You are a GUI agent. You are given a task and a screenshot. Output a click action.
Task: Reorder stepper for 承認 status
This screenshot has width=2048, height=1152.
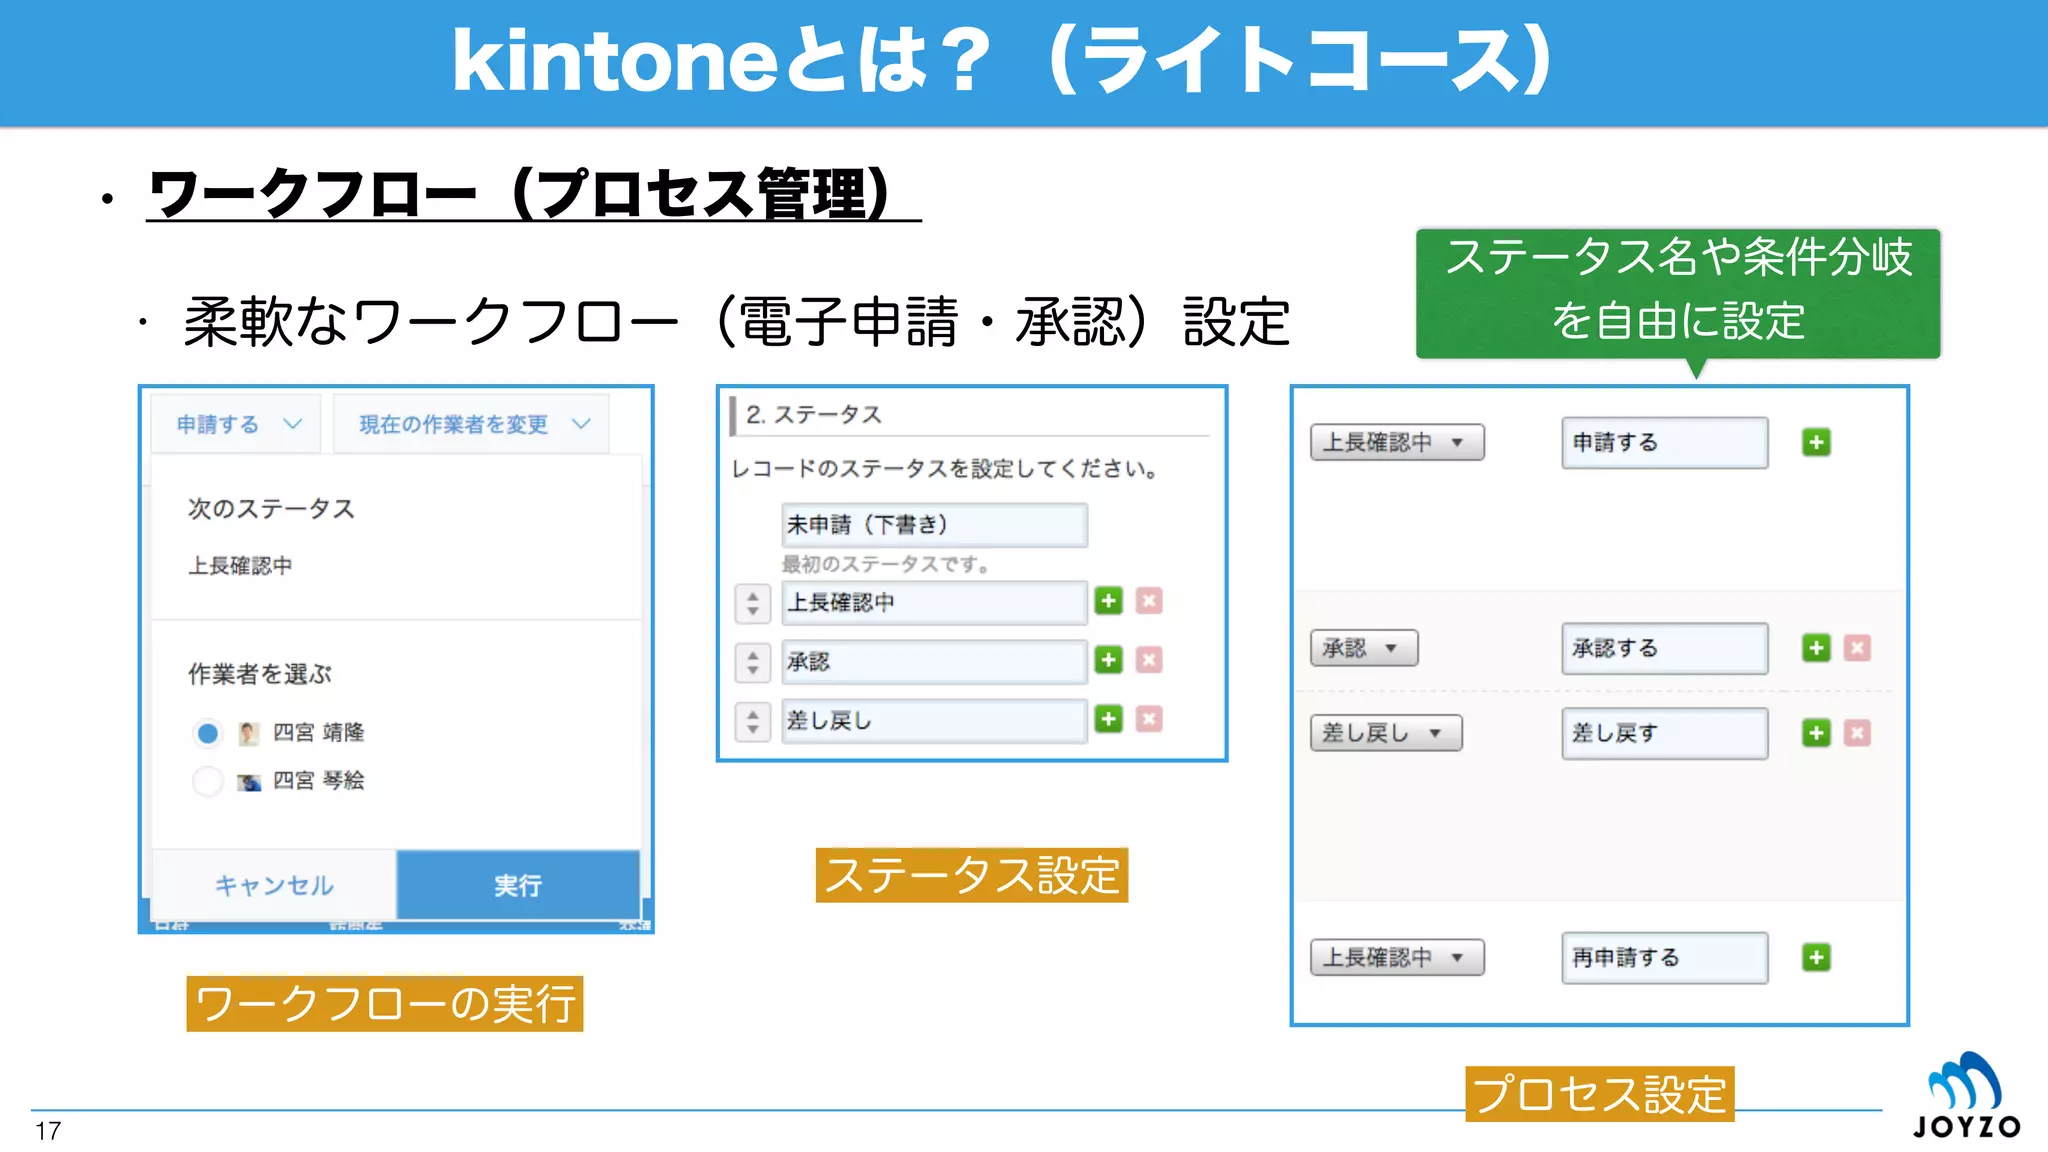pos(753,662)
